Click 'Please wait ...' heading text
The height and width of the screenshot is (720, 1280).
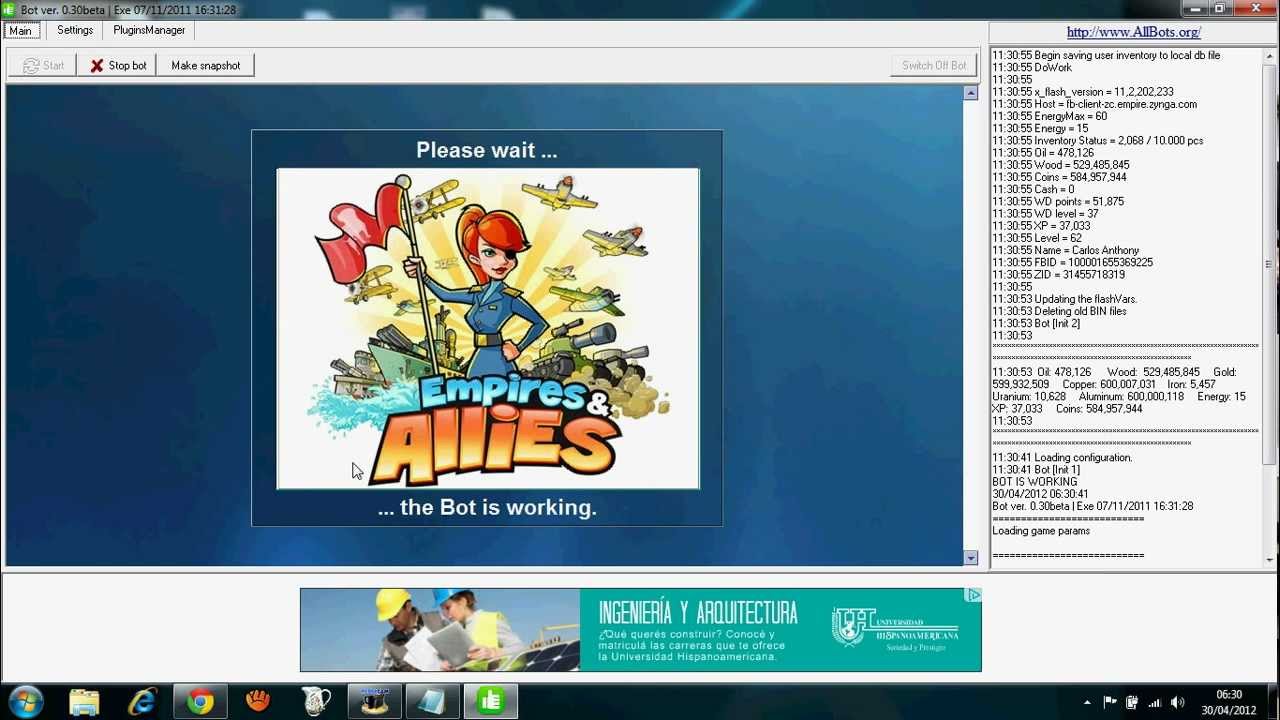(x=487, y=150)
